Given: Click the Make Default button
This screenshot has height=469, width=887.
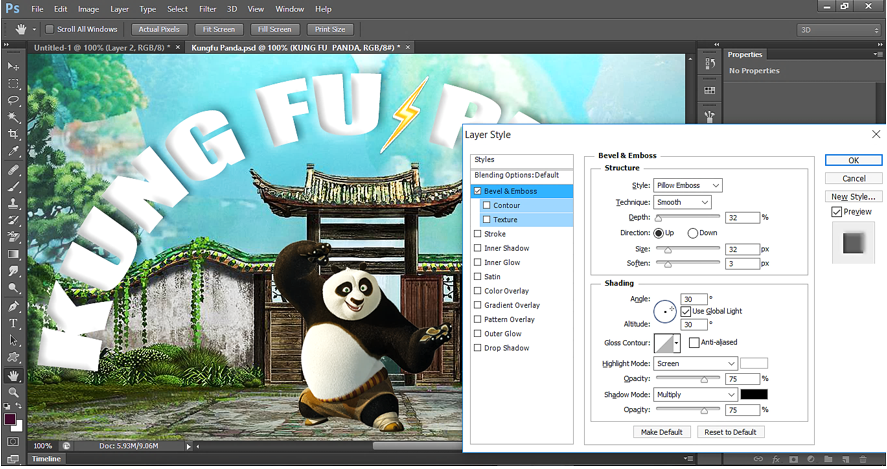Looking at the screenshot, I should pyautogui.click(x=661, y=432).
